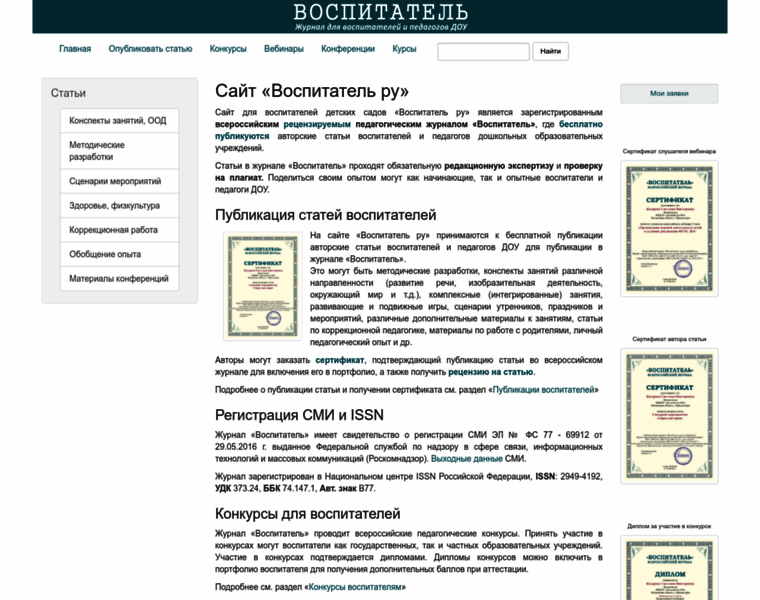The image size is (760, 600).
Task: Open Конспекты занятий, ООД category
Action: (x=119, y=121)
